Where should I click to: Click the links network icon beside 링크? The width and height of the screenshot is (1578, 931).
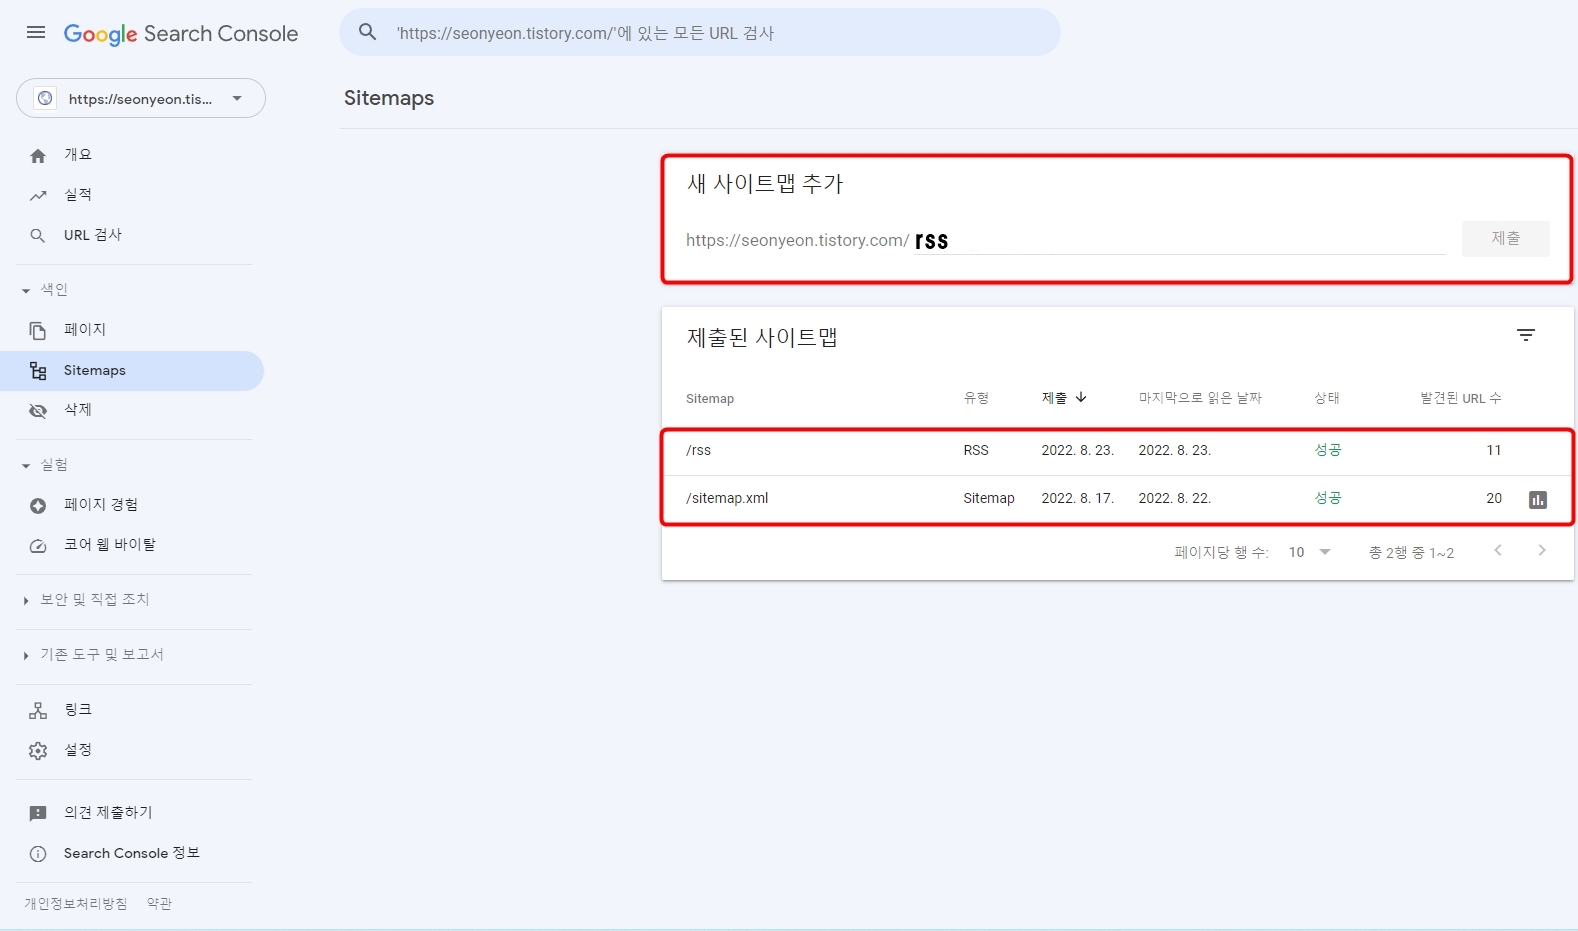38,711
